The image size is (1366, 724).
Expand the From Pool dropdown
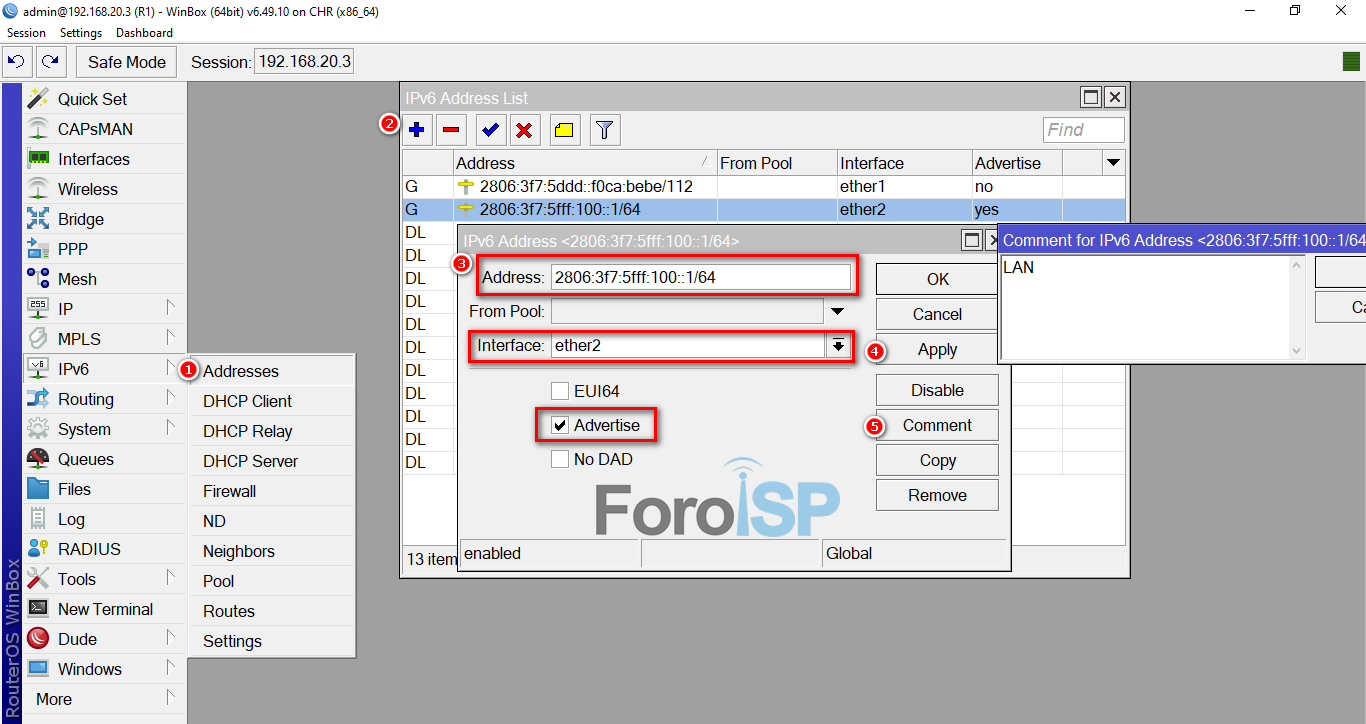coord(838,311)
